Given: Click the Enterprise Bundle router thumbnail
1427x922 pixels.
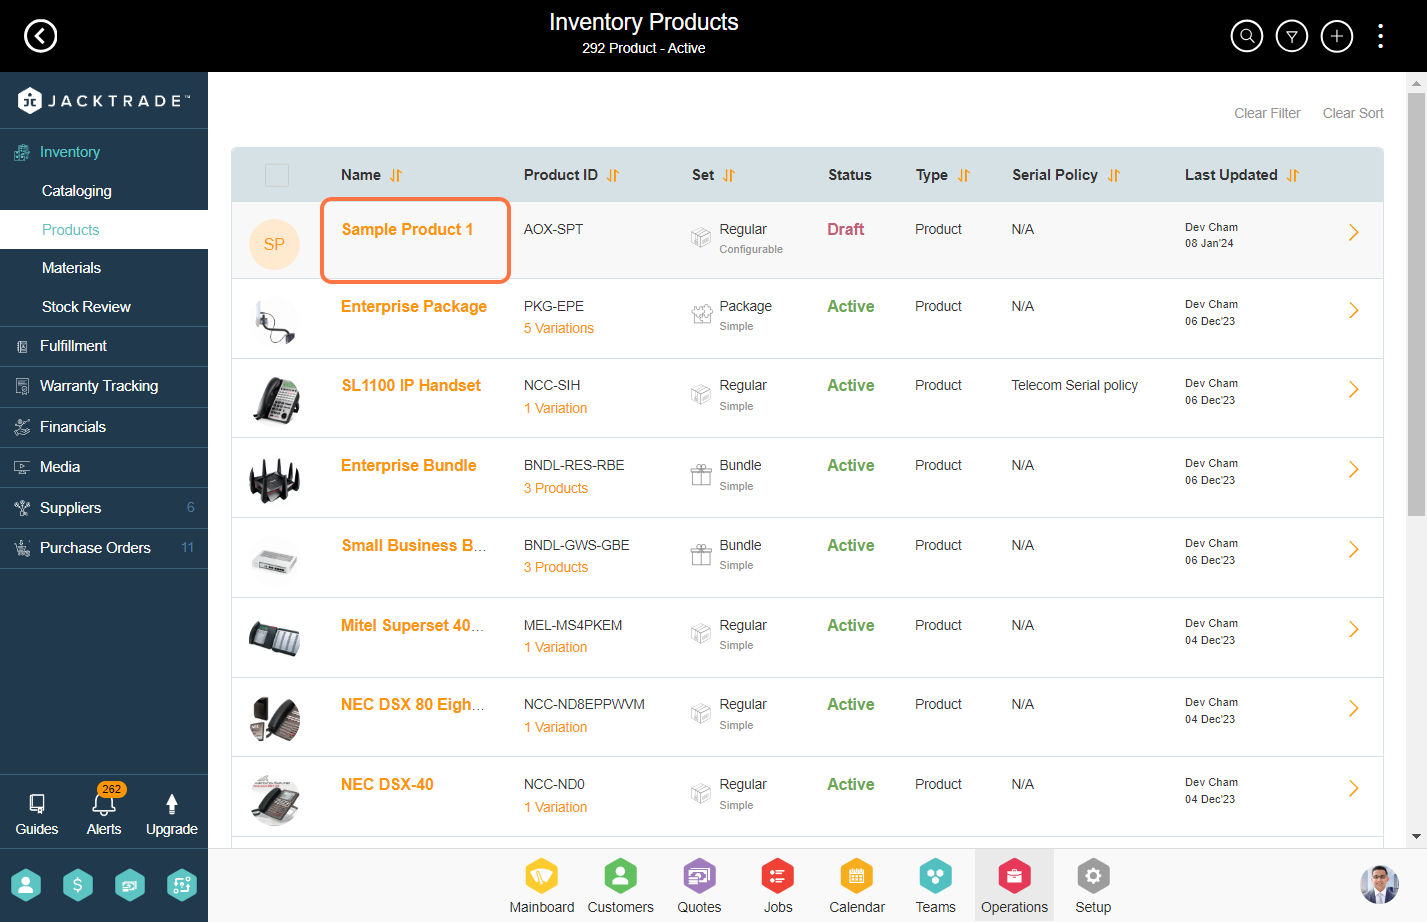Looking at the screenshot, I should click(275, 479).
